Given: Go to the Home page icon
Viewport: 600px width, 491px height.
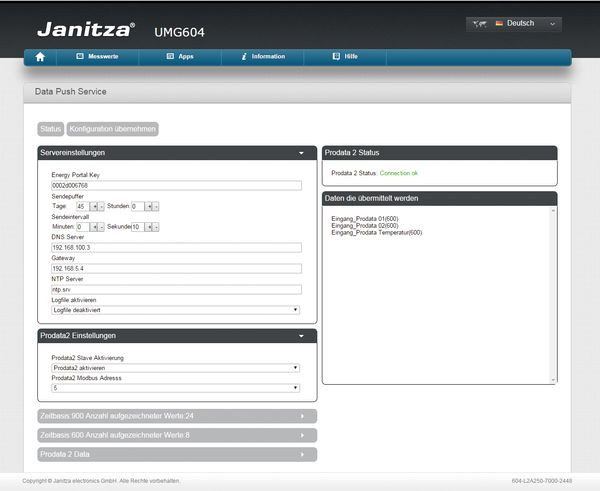Looking at the screenshot, I should click(40, 57).
